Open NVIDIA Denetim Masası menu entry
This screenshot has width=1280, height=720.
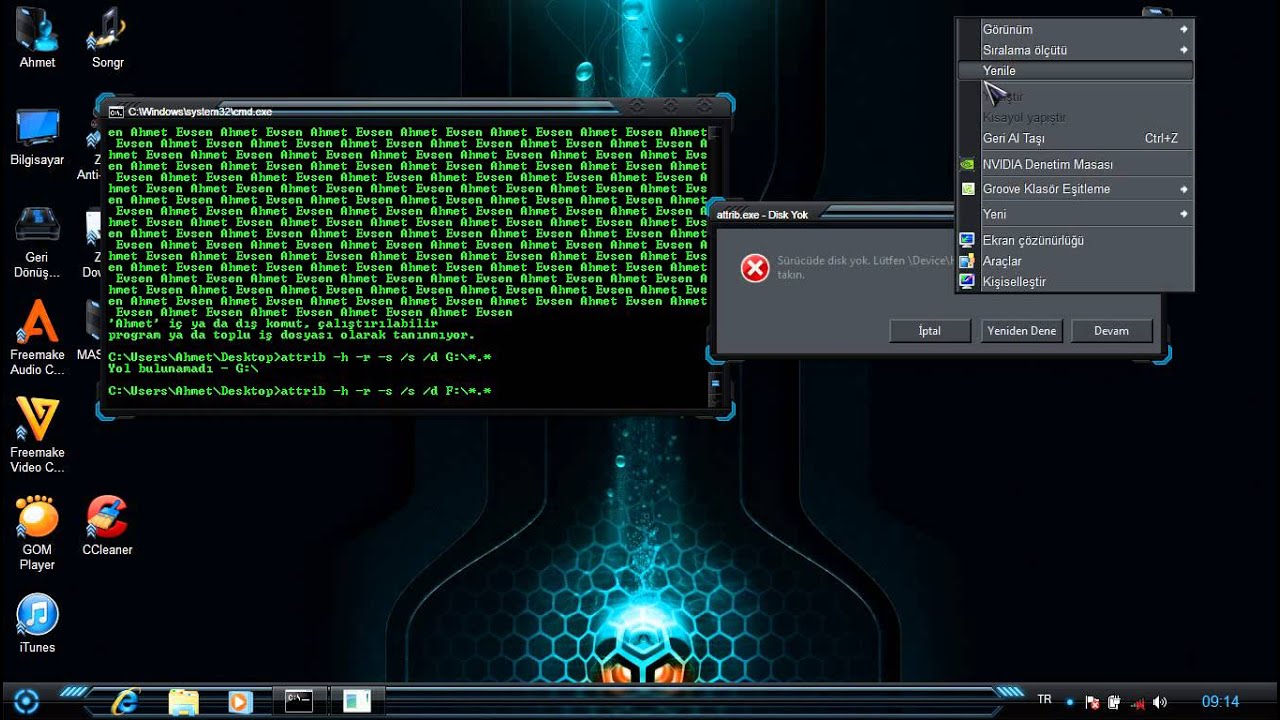1075,164
